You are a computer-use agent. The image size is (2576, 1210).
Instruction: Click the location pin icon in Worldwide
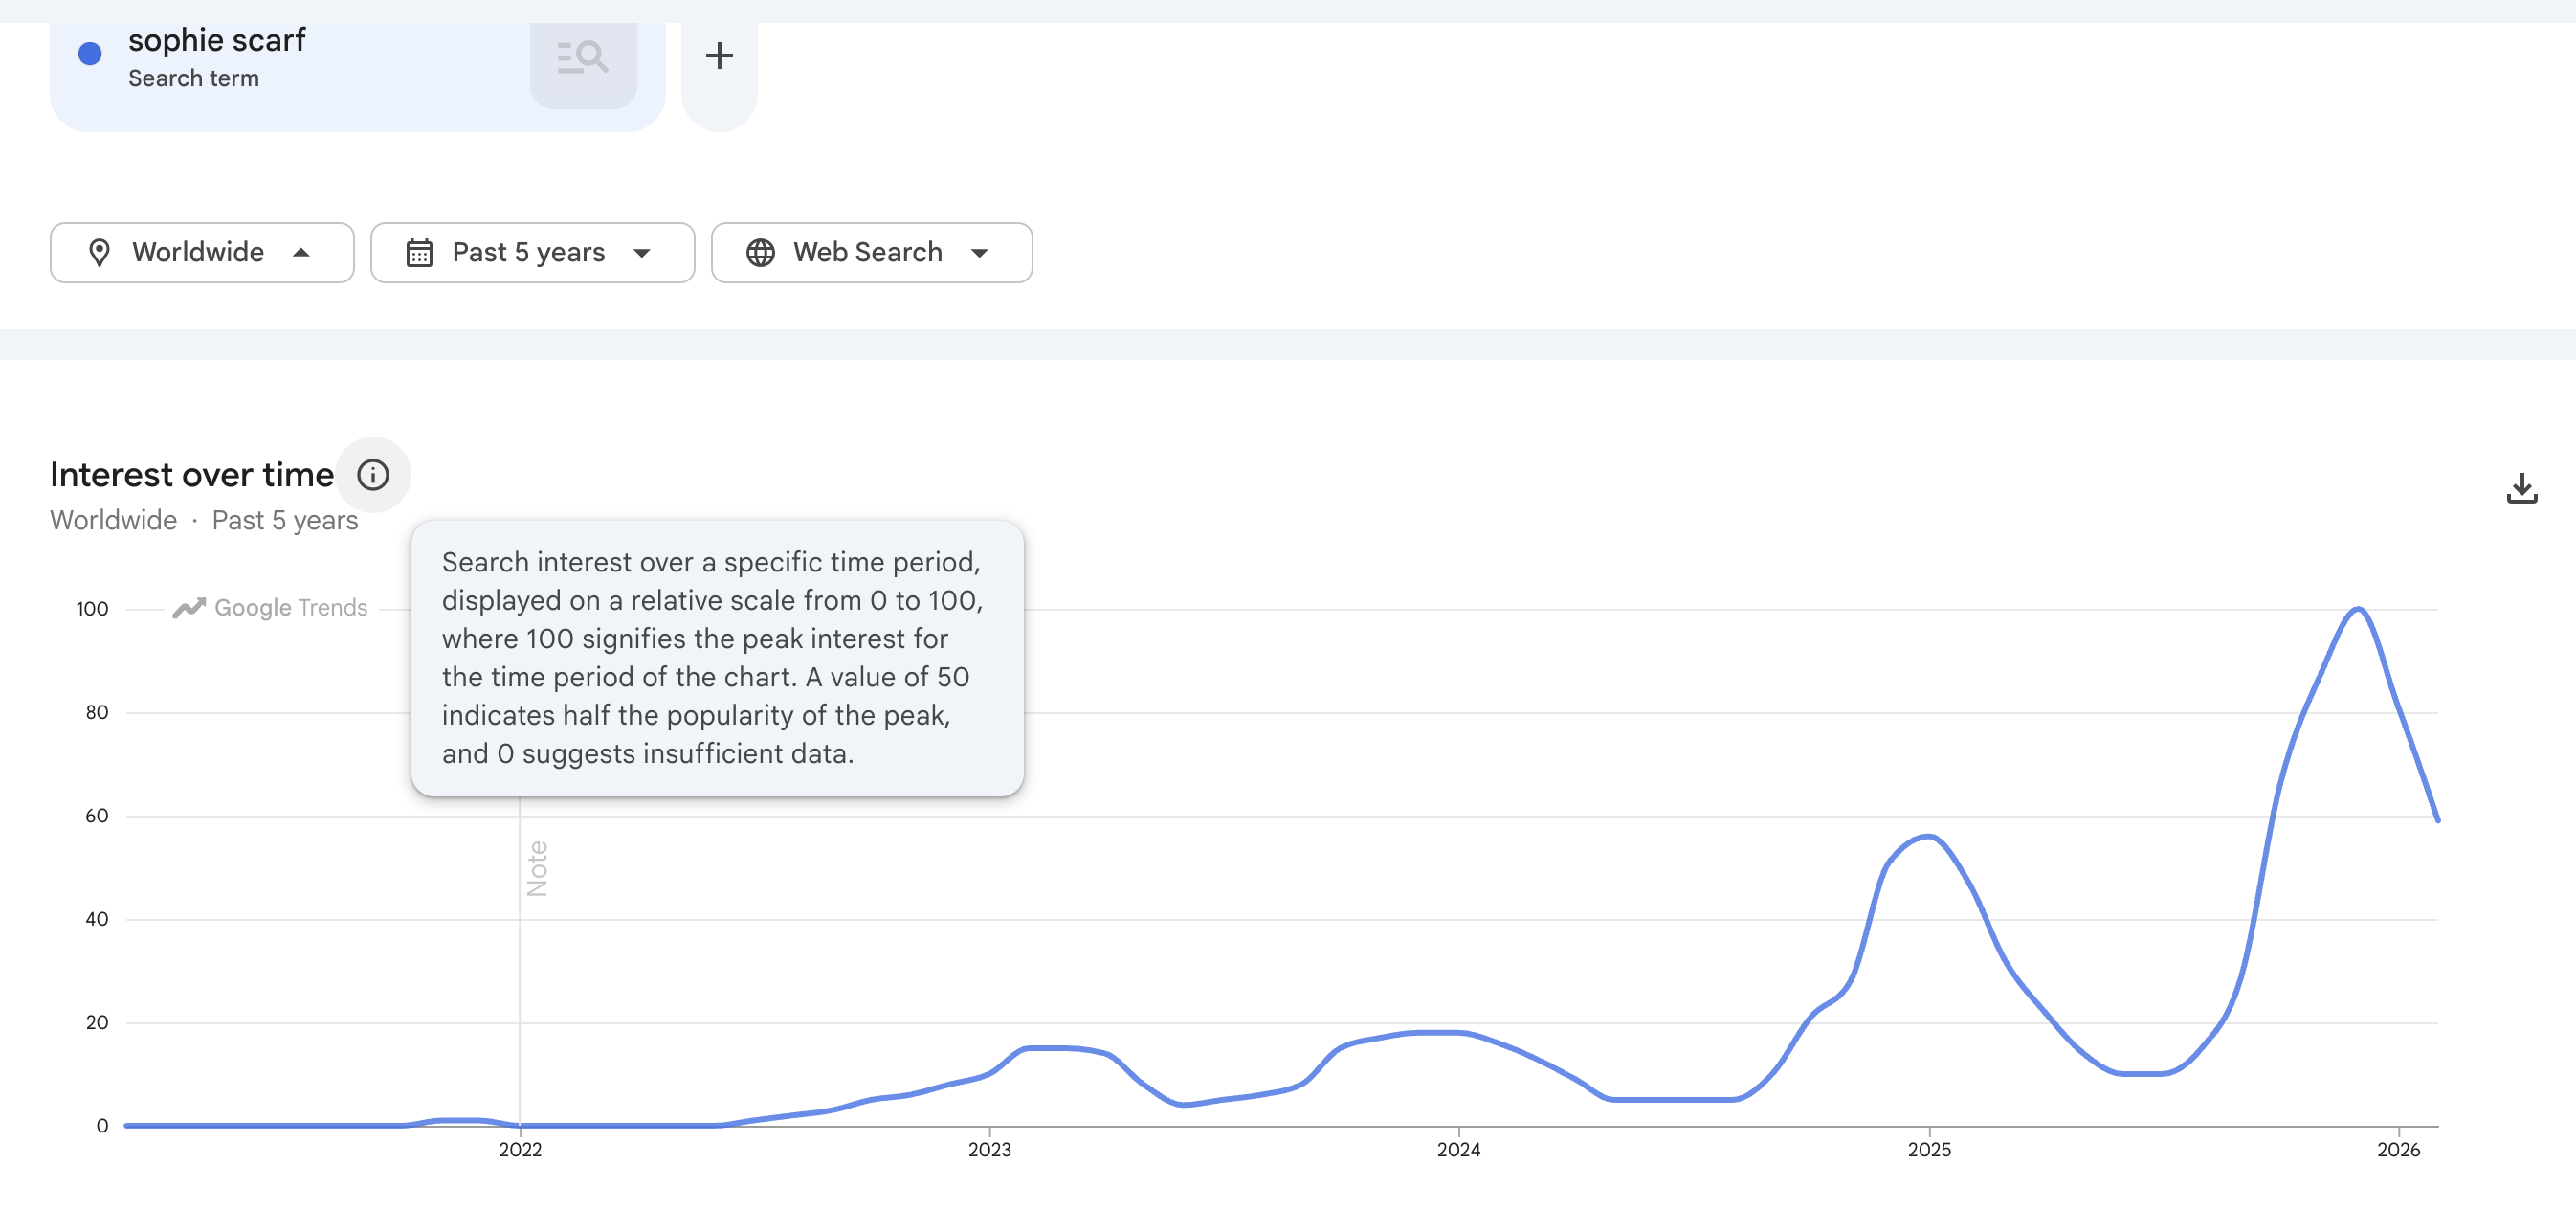99,252
